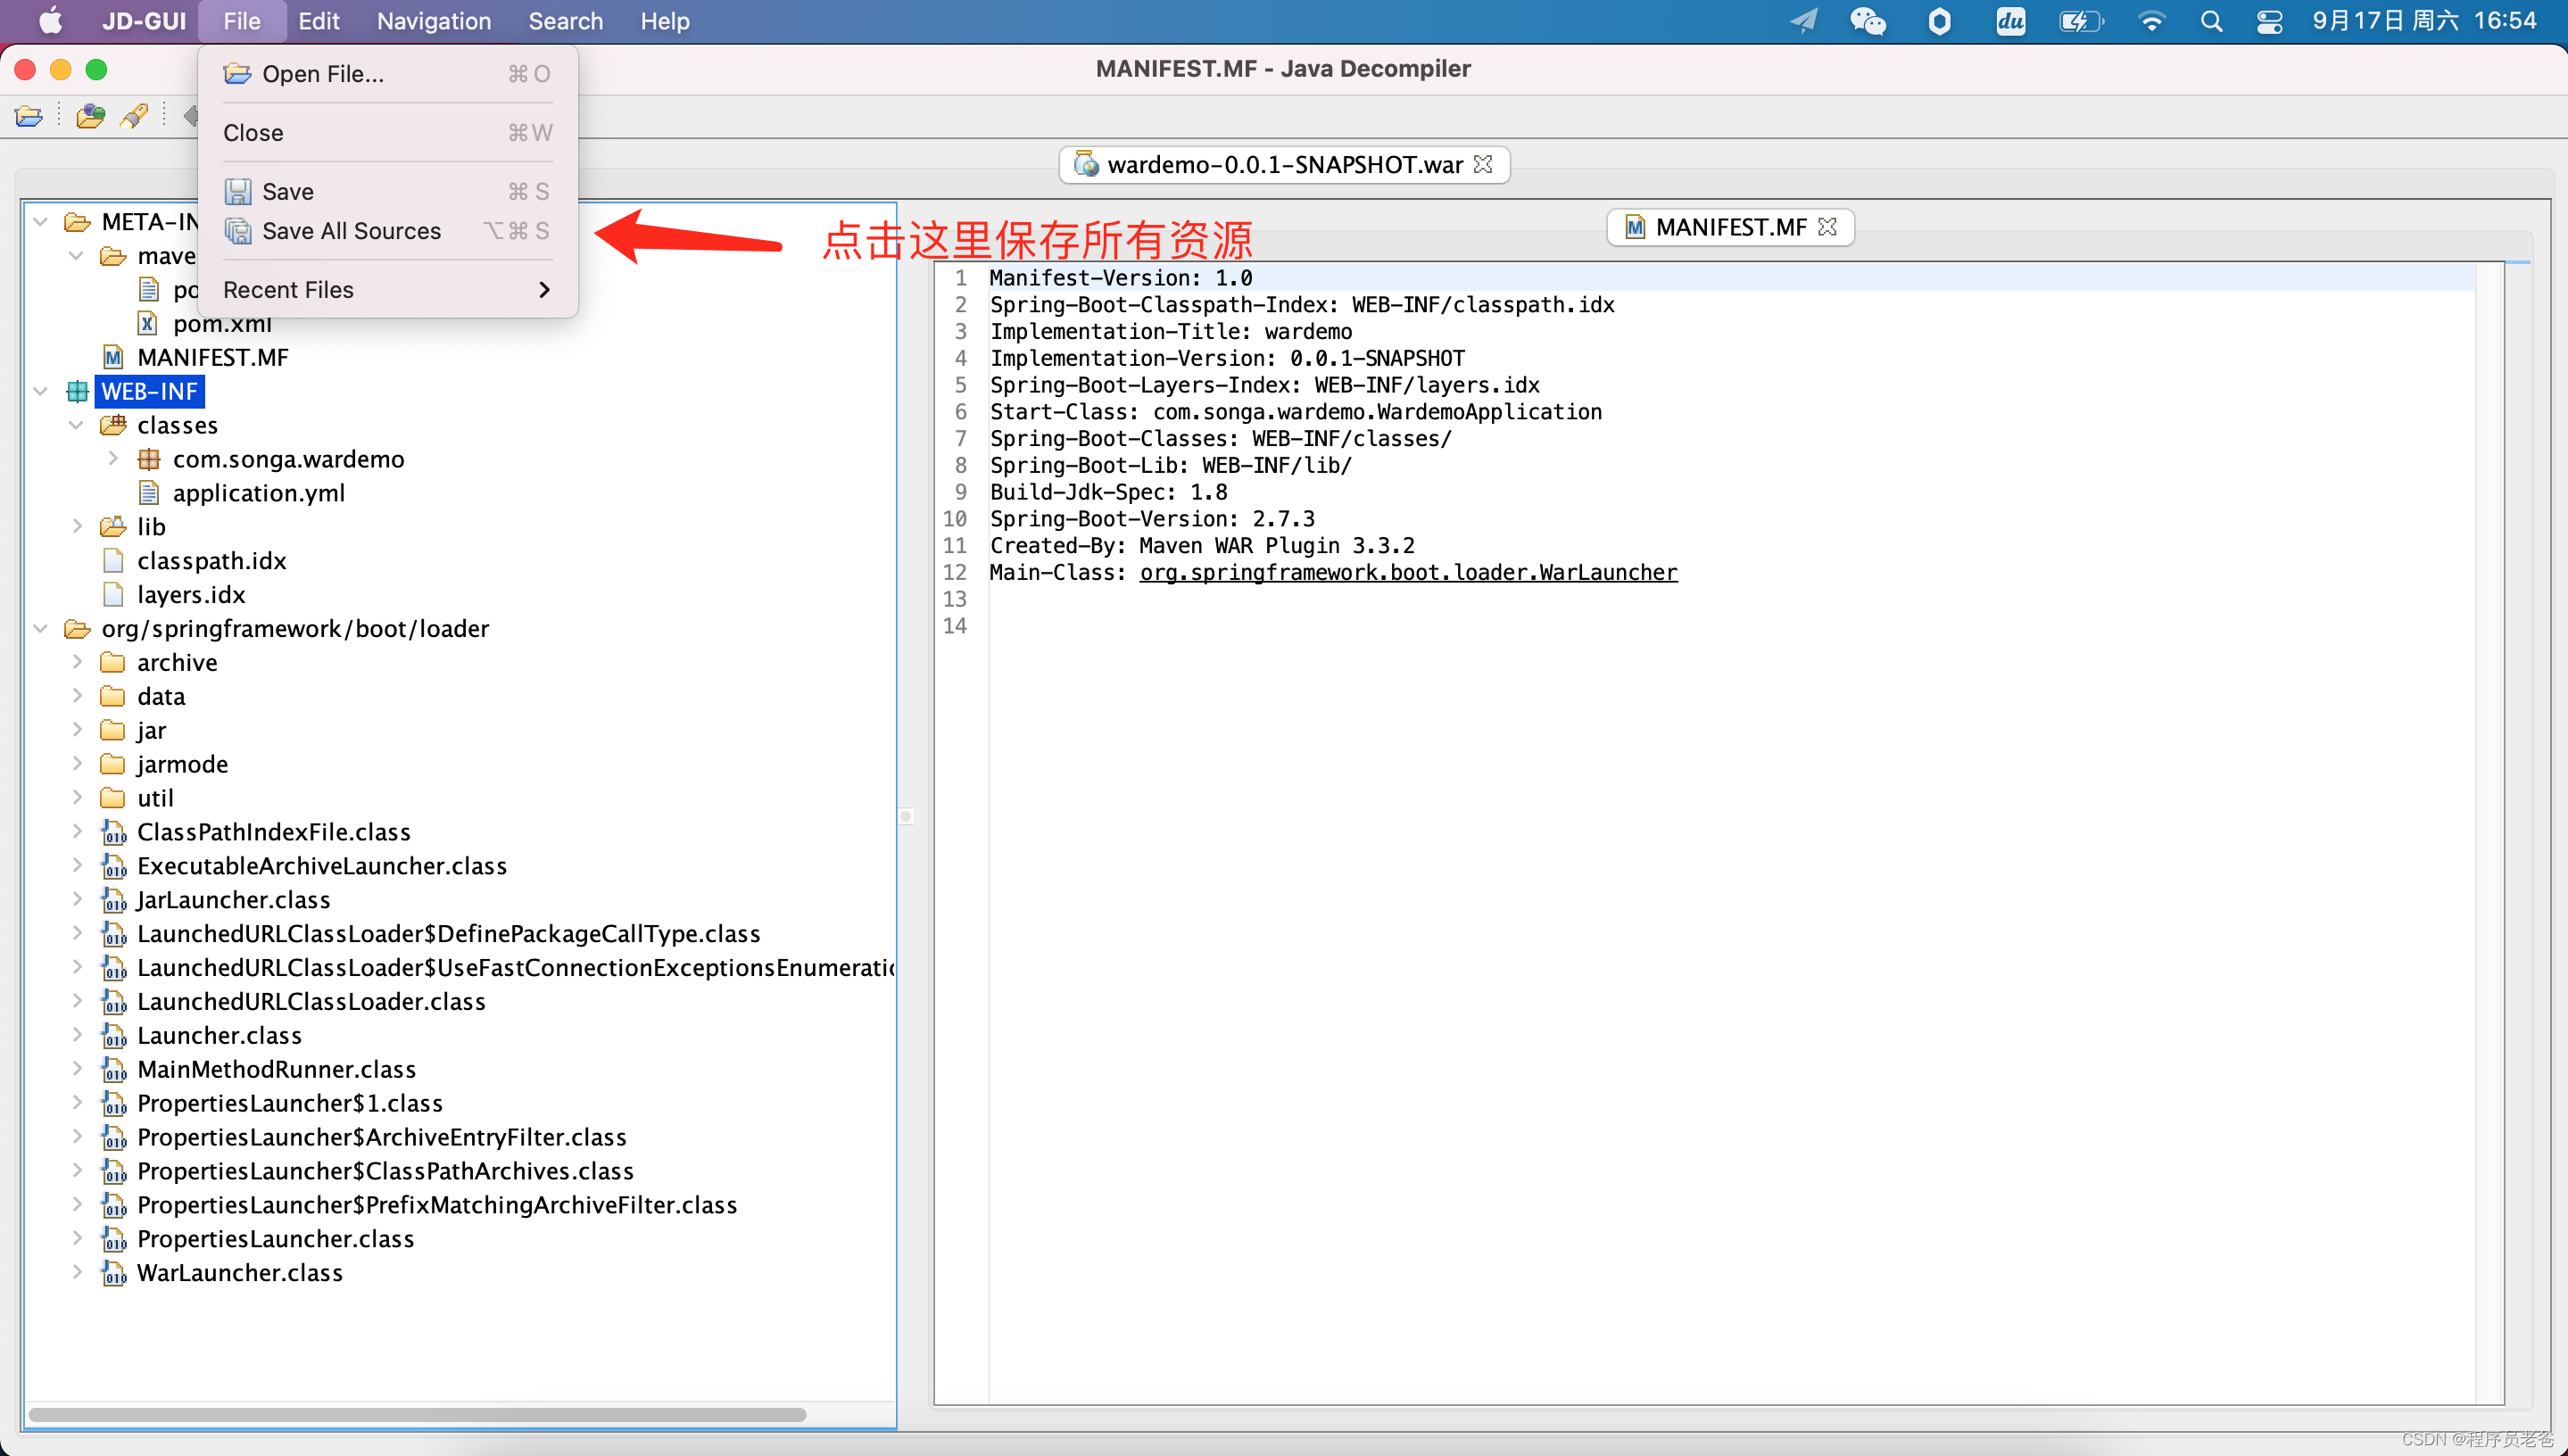Click the com.songa.wardemo package icon
2568x1456 pixels.
tap(149, 460)
